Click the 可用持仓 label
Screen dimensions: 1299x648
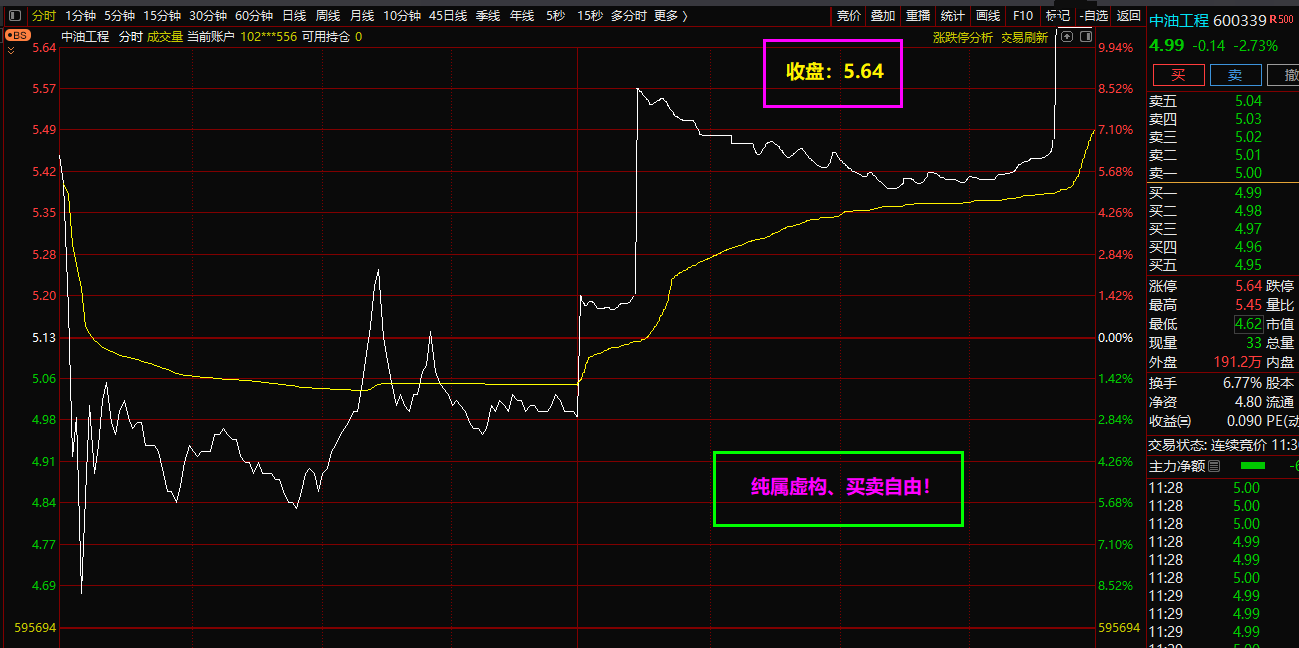326,37
